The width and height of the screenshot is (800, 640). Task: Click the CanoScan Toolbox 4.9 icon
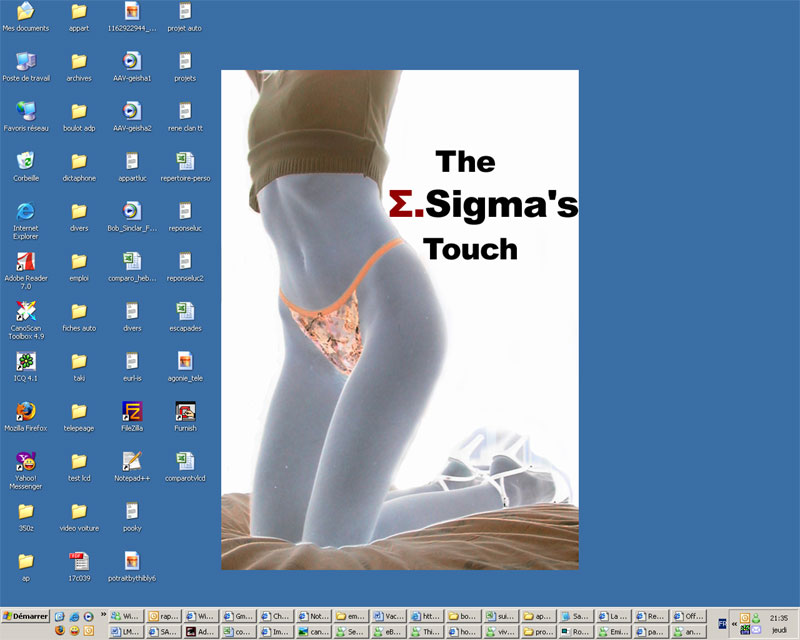tap(26, 311)
